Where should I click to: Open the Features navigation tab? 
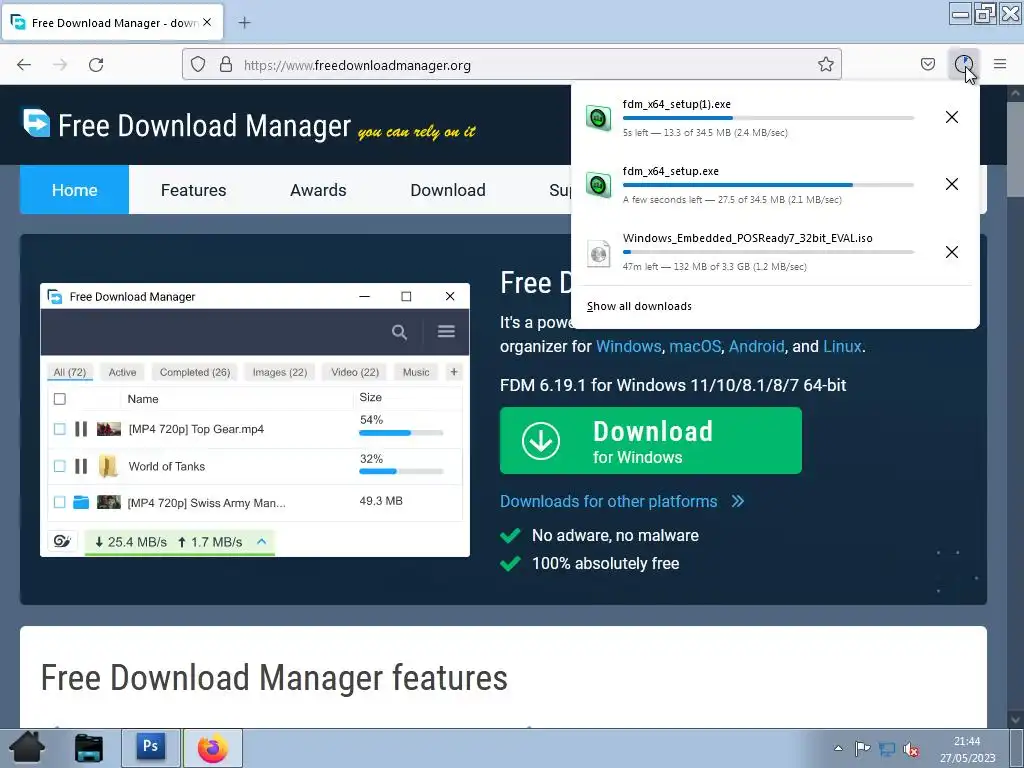[x=193, y=189]
